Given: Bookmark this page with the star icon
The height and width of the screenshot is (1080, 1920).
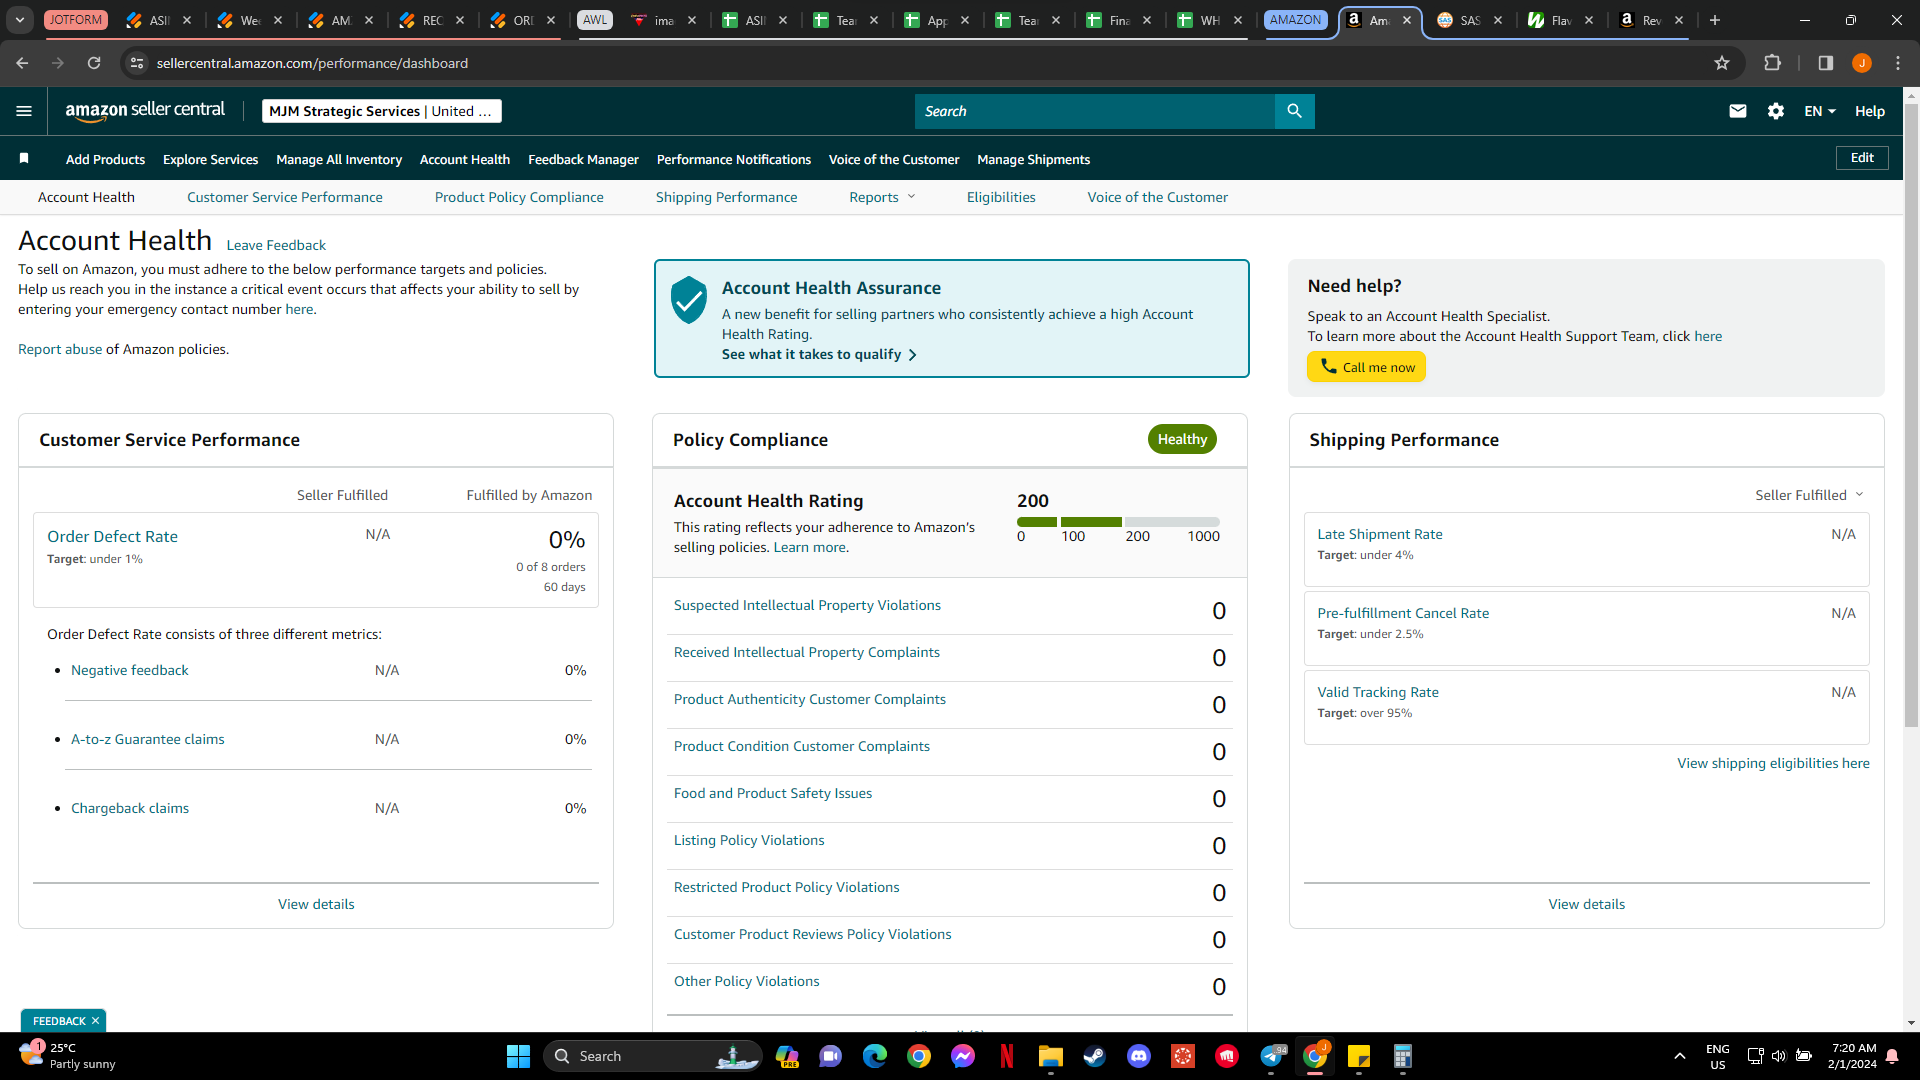Looking at the screenshot, I should [x=1722, y=63].
